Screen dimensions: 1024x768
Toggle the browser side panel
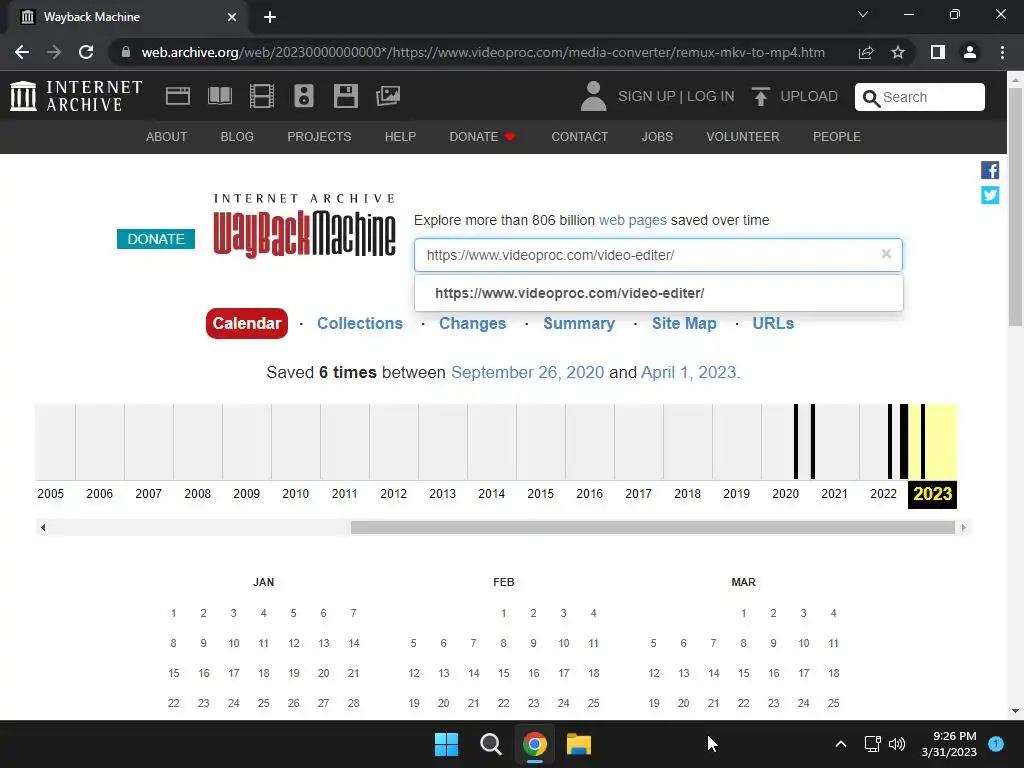[938, 52]
